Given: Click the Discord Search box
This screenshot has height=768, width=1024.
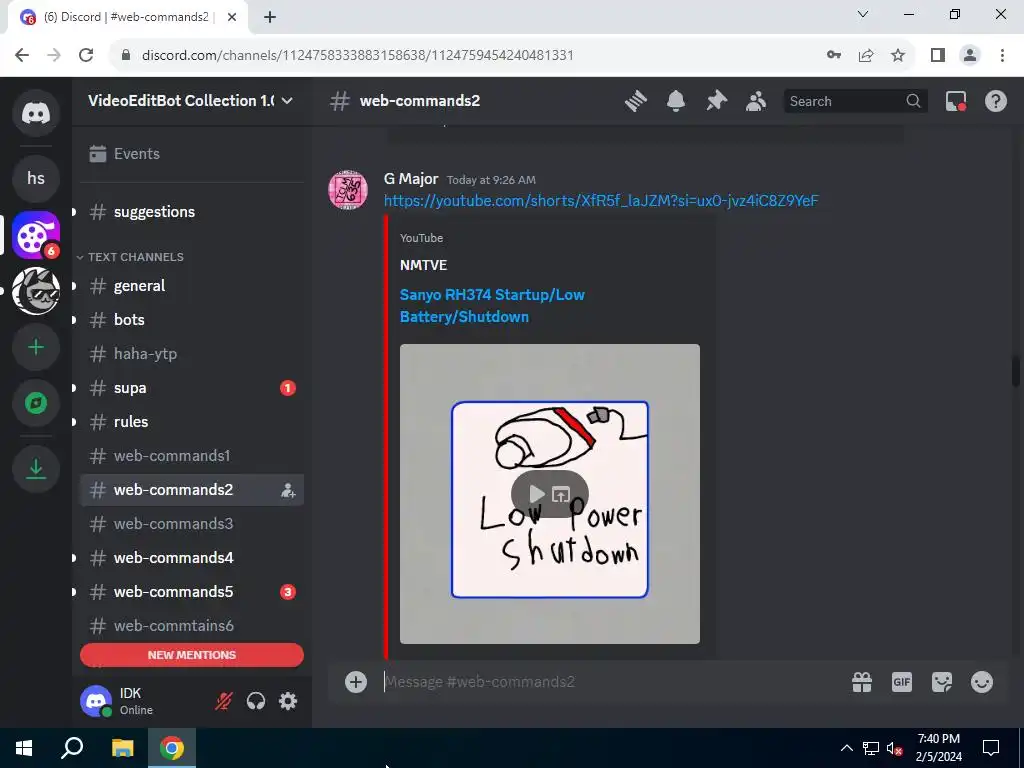Looking at the screenshot, I should 855,101.
